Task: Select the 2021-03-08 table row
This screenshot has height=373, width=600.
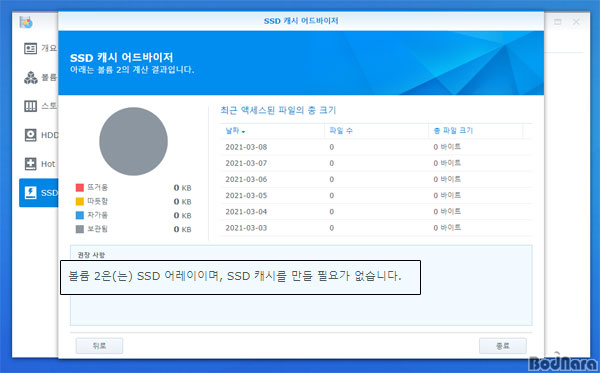Action: [376, 147]
